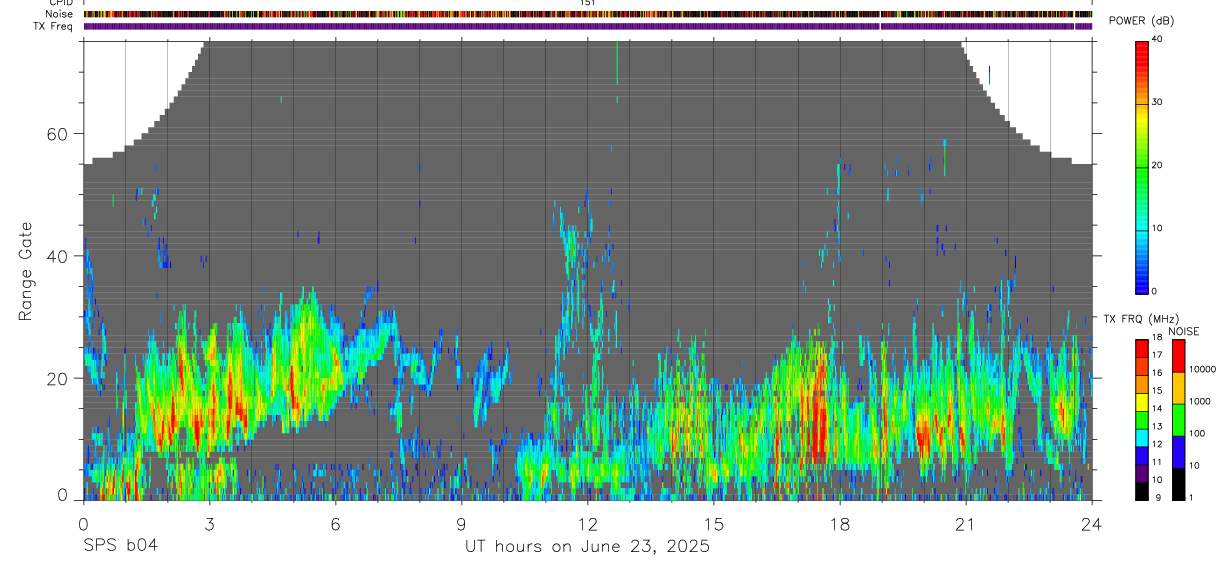Click the green 20 dB region of power colorbar
1228x567 pixels.
(1142, 166)
